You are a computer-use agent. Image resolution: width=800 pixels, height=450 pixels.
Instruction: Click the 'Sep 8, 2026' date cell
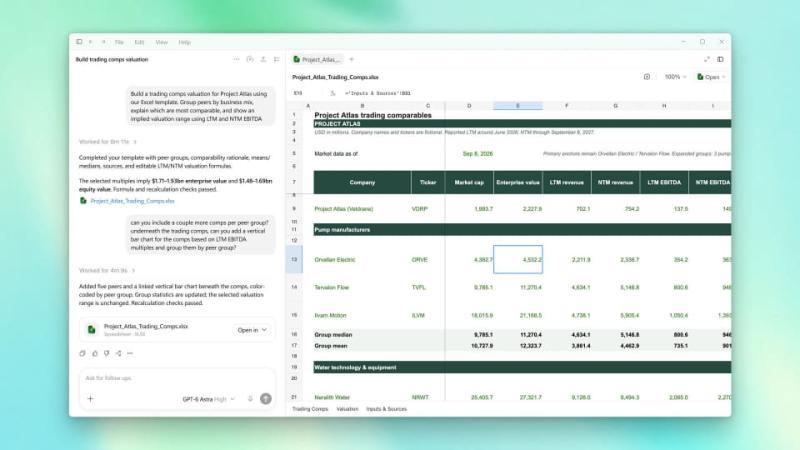[478, 154]
